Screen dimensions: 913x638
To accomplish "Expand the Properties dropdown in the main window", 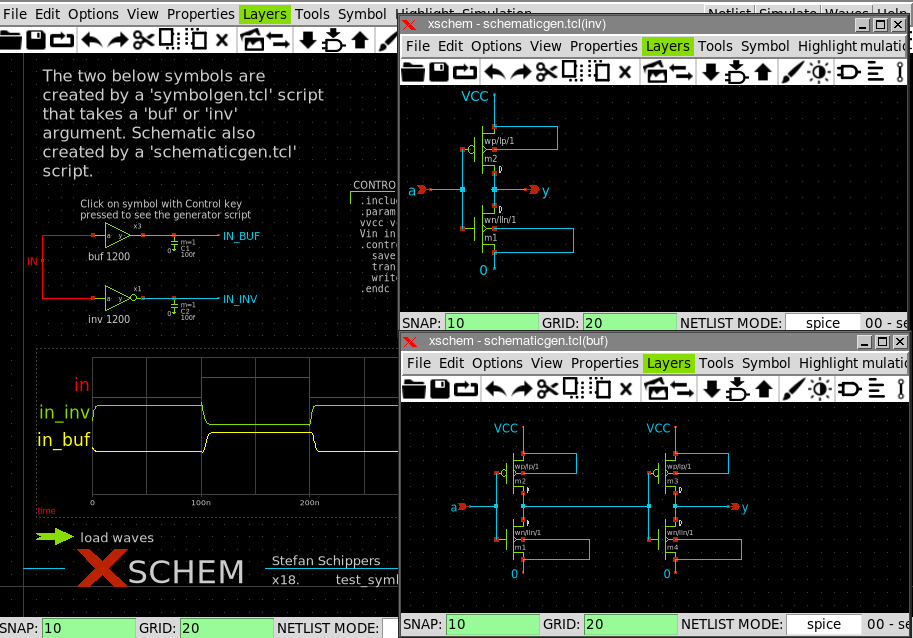I will click(x=200, y=14).
